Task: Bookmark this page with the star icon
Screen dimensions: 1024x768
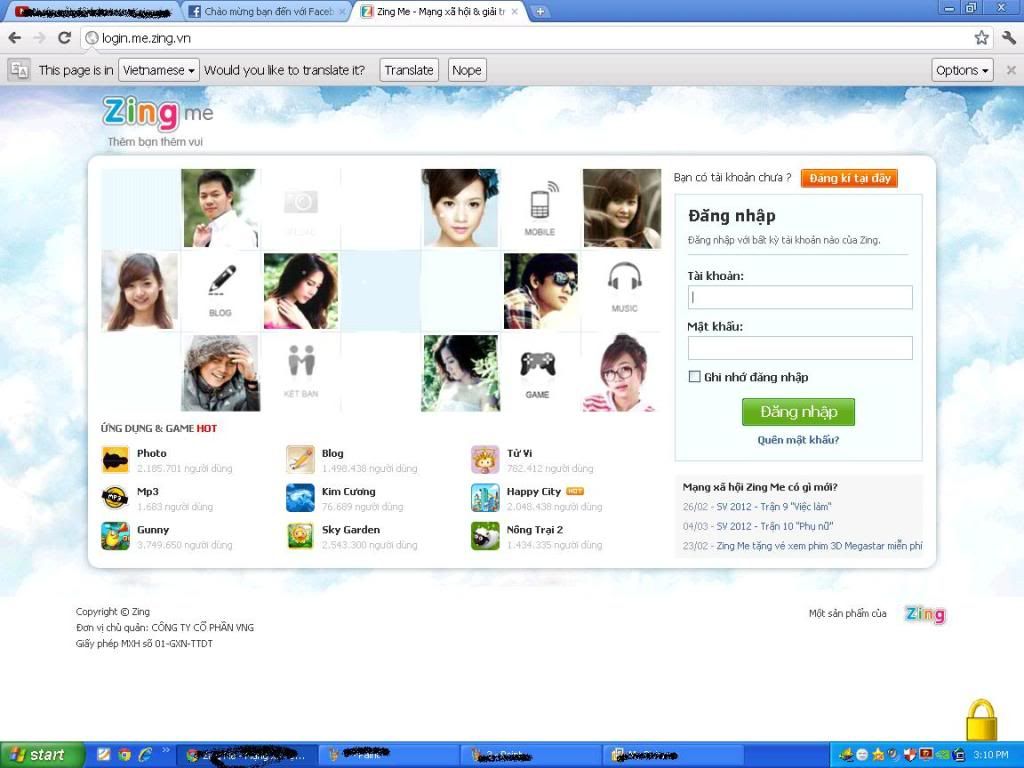Action: tap(981, 38)
